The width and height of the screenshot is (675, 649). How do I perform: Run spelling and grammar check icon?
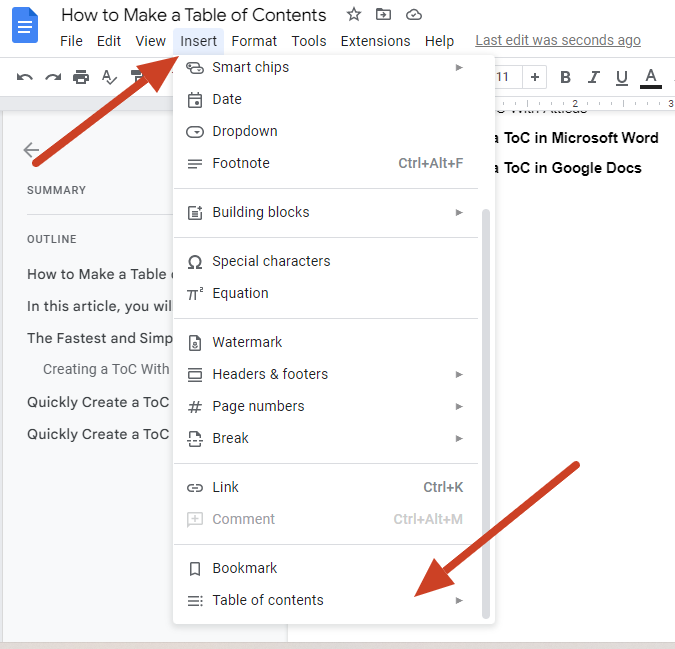coord(109,77)
